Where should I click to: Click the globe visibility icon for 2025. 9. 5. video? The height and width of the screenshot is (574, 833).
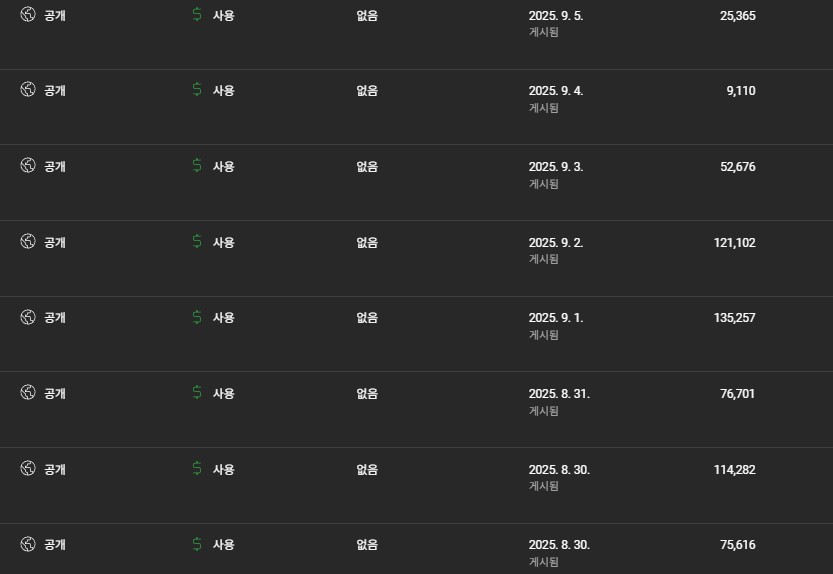(28, 15)
